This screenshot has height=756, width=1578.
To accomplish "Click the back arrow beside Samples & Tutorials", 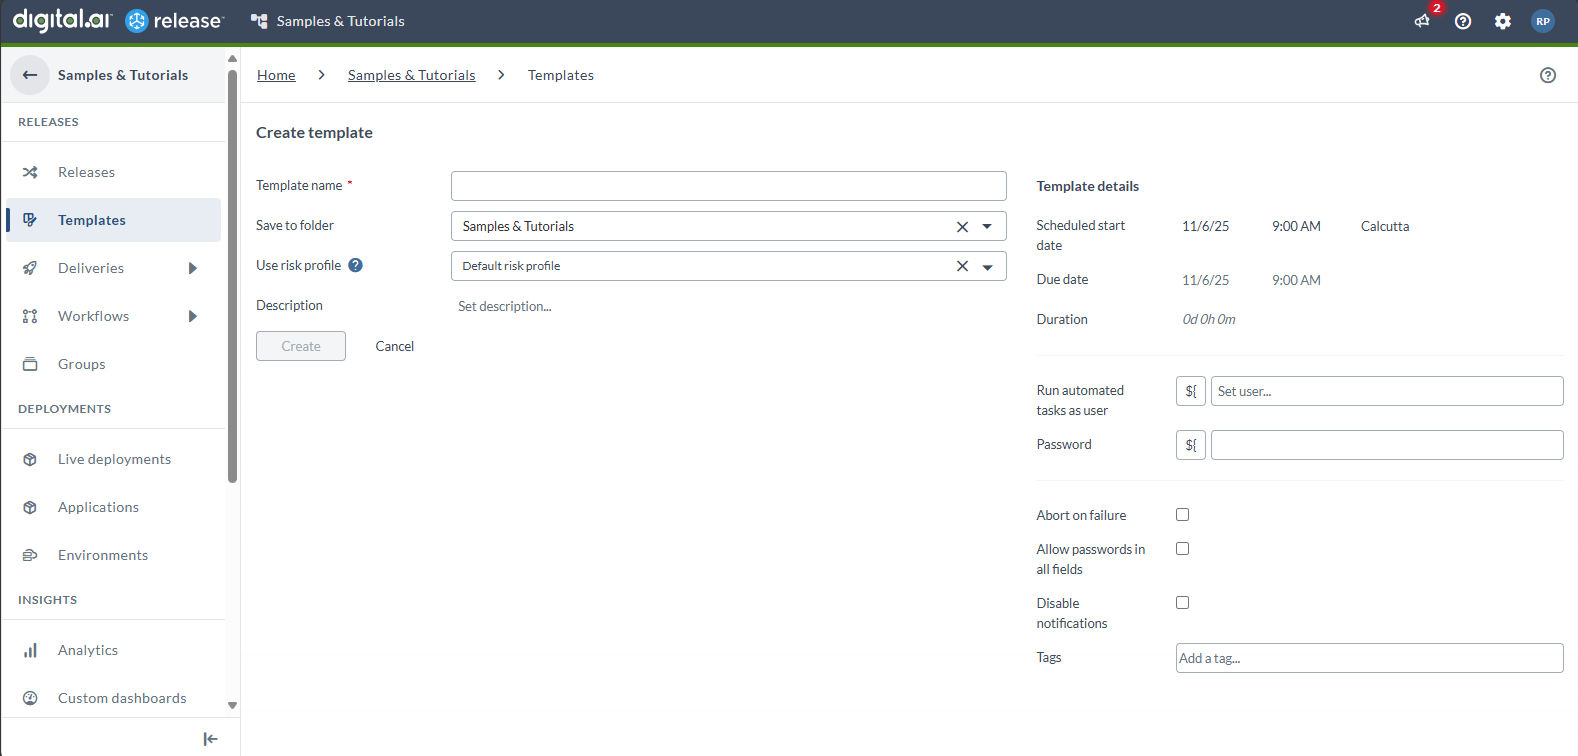I will [30, 75].
